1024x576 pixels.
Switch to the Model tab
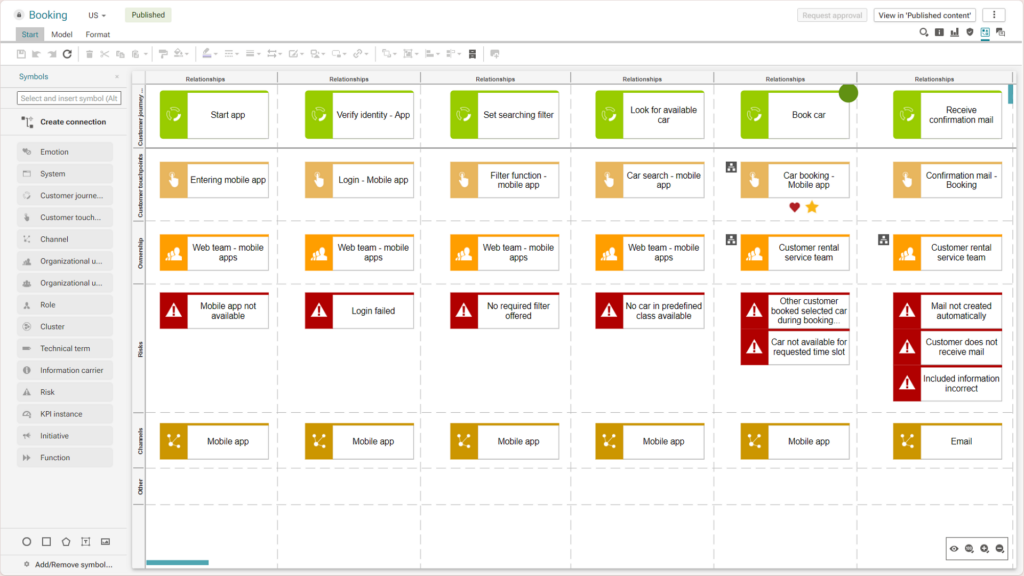[x=62, y=35]
